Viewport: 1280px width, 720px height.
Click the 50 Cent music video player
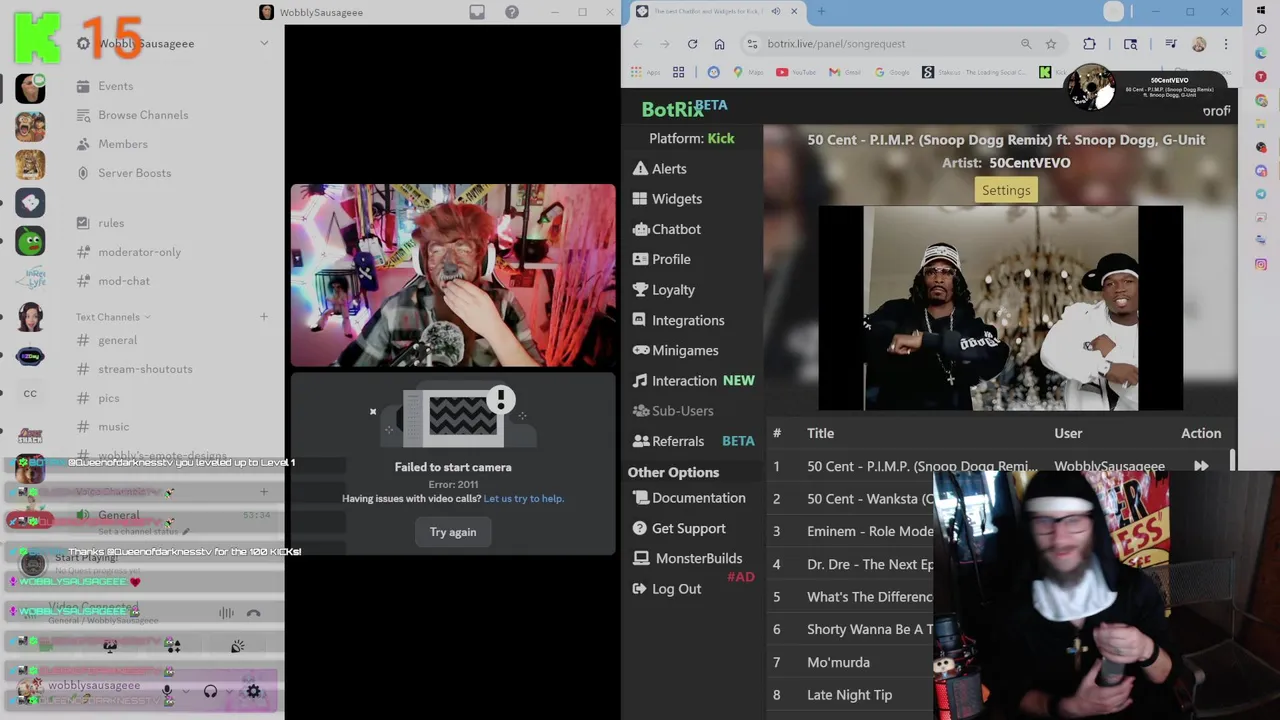pyautogui.click(x=1000, y=308)
